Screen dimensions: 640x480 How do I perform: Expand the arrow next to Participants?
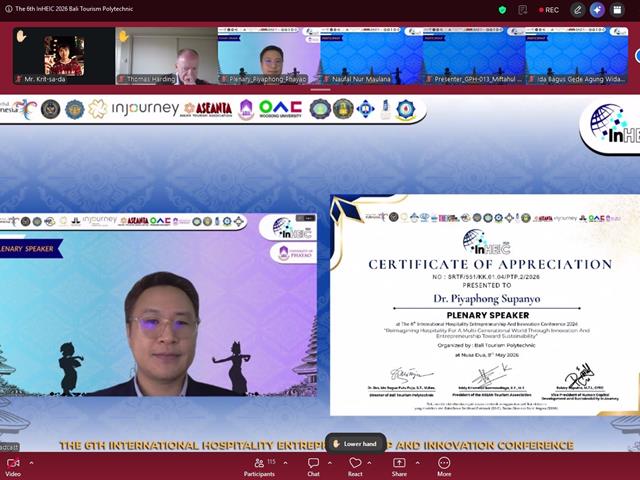coord(285,463)
